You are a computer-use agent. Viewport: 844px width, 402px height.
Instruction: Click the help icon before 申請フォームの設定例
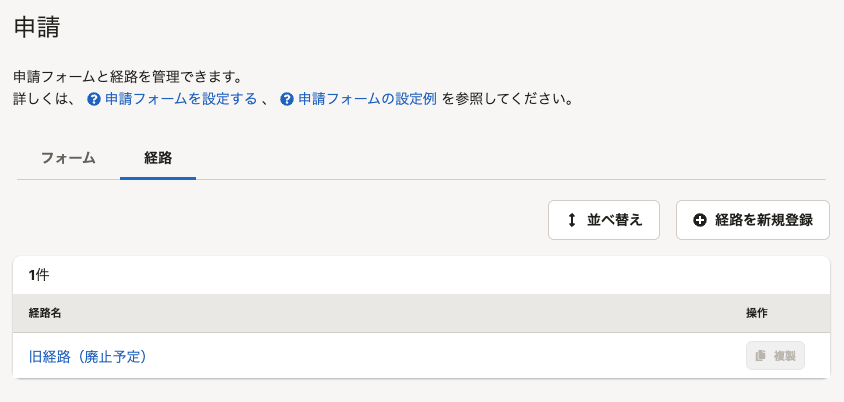(x=287, y=100)
